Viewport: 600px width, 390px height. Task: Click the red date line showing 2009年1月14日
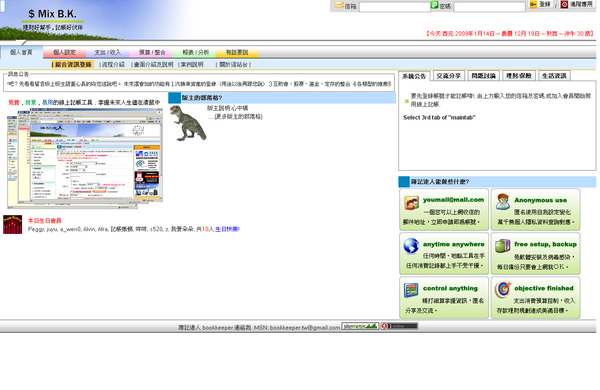coord(509,34)
